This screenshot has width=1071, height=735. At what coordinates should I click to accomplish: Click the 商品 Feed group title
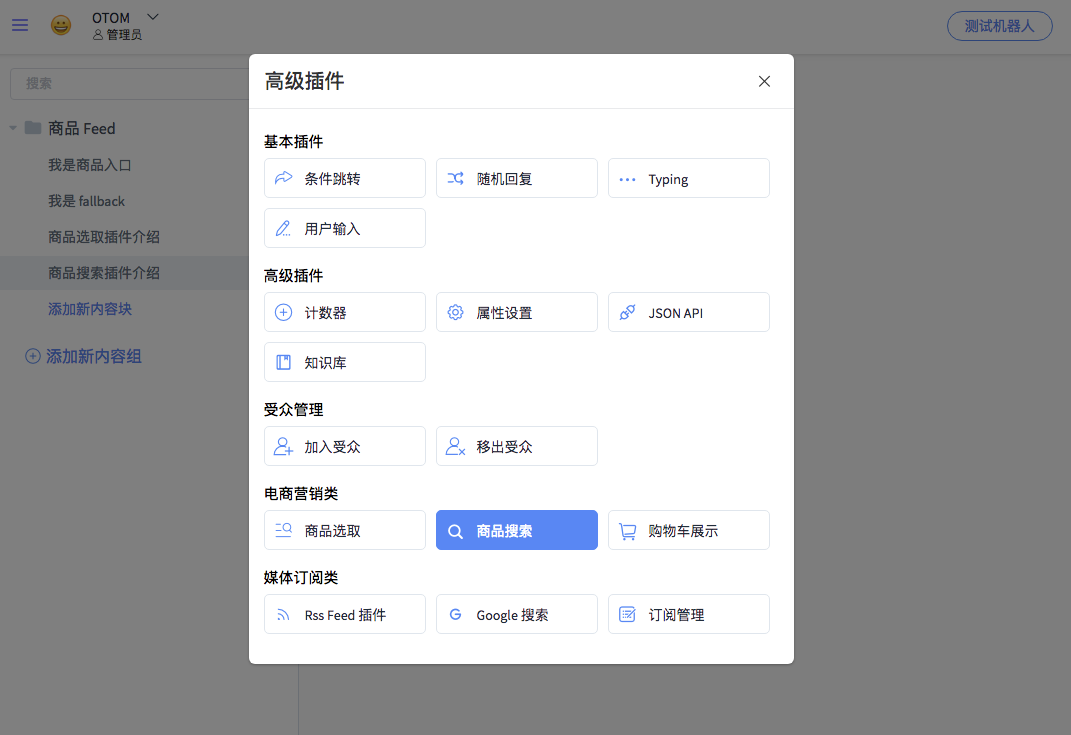81,128
